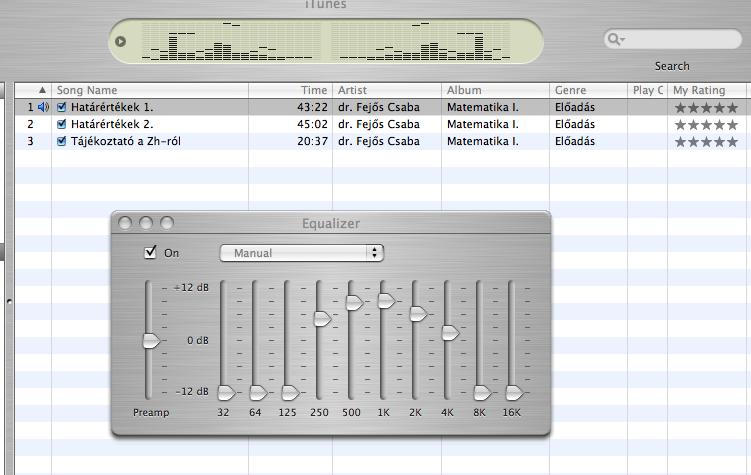
Task: Click the display toggle arrow in iTunes LCD
Action: coord(120,42)
